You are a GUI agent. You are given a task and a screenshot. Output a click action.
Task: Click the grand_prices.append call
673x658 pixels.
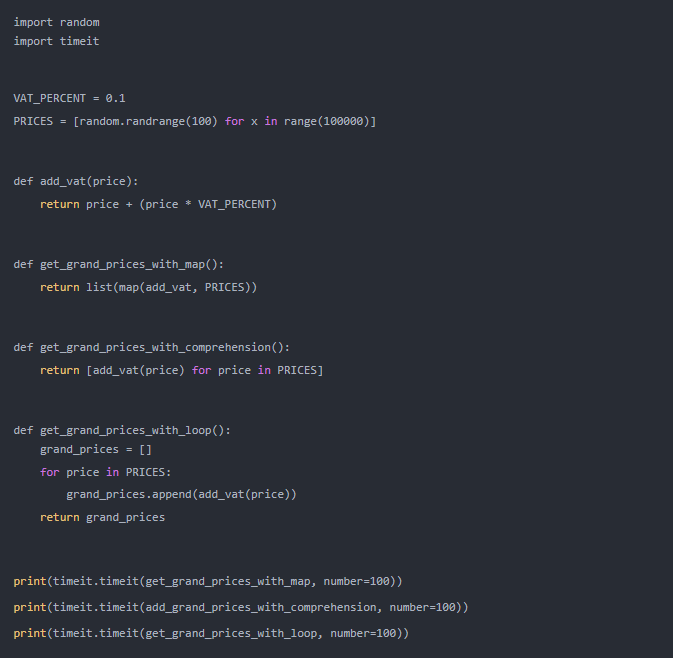[x=181, y=494]
